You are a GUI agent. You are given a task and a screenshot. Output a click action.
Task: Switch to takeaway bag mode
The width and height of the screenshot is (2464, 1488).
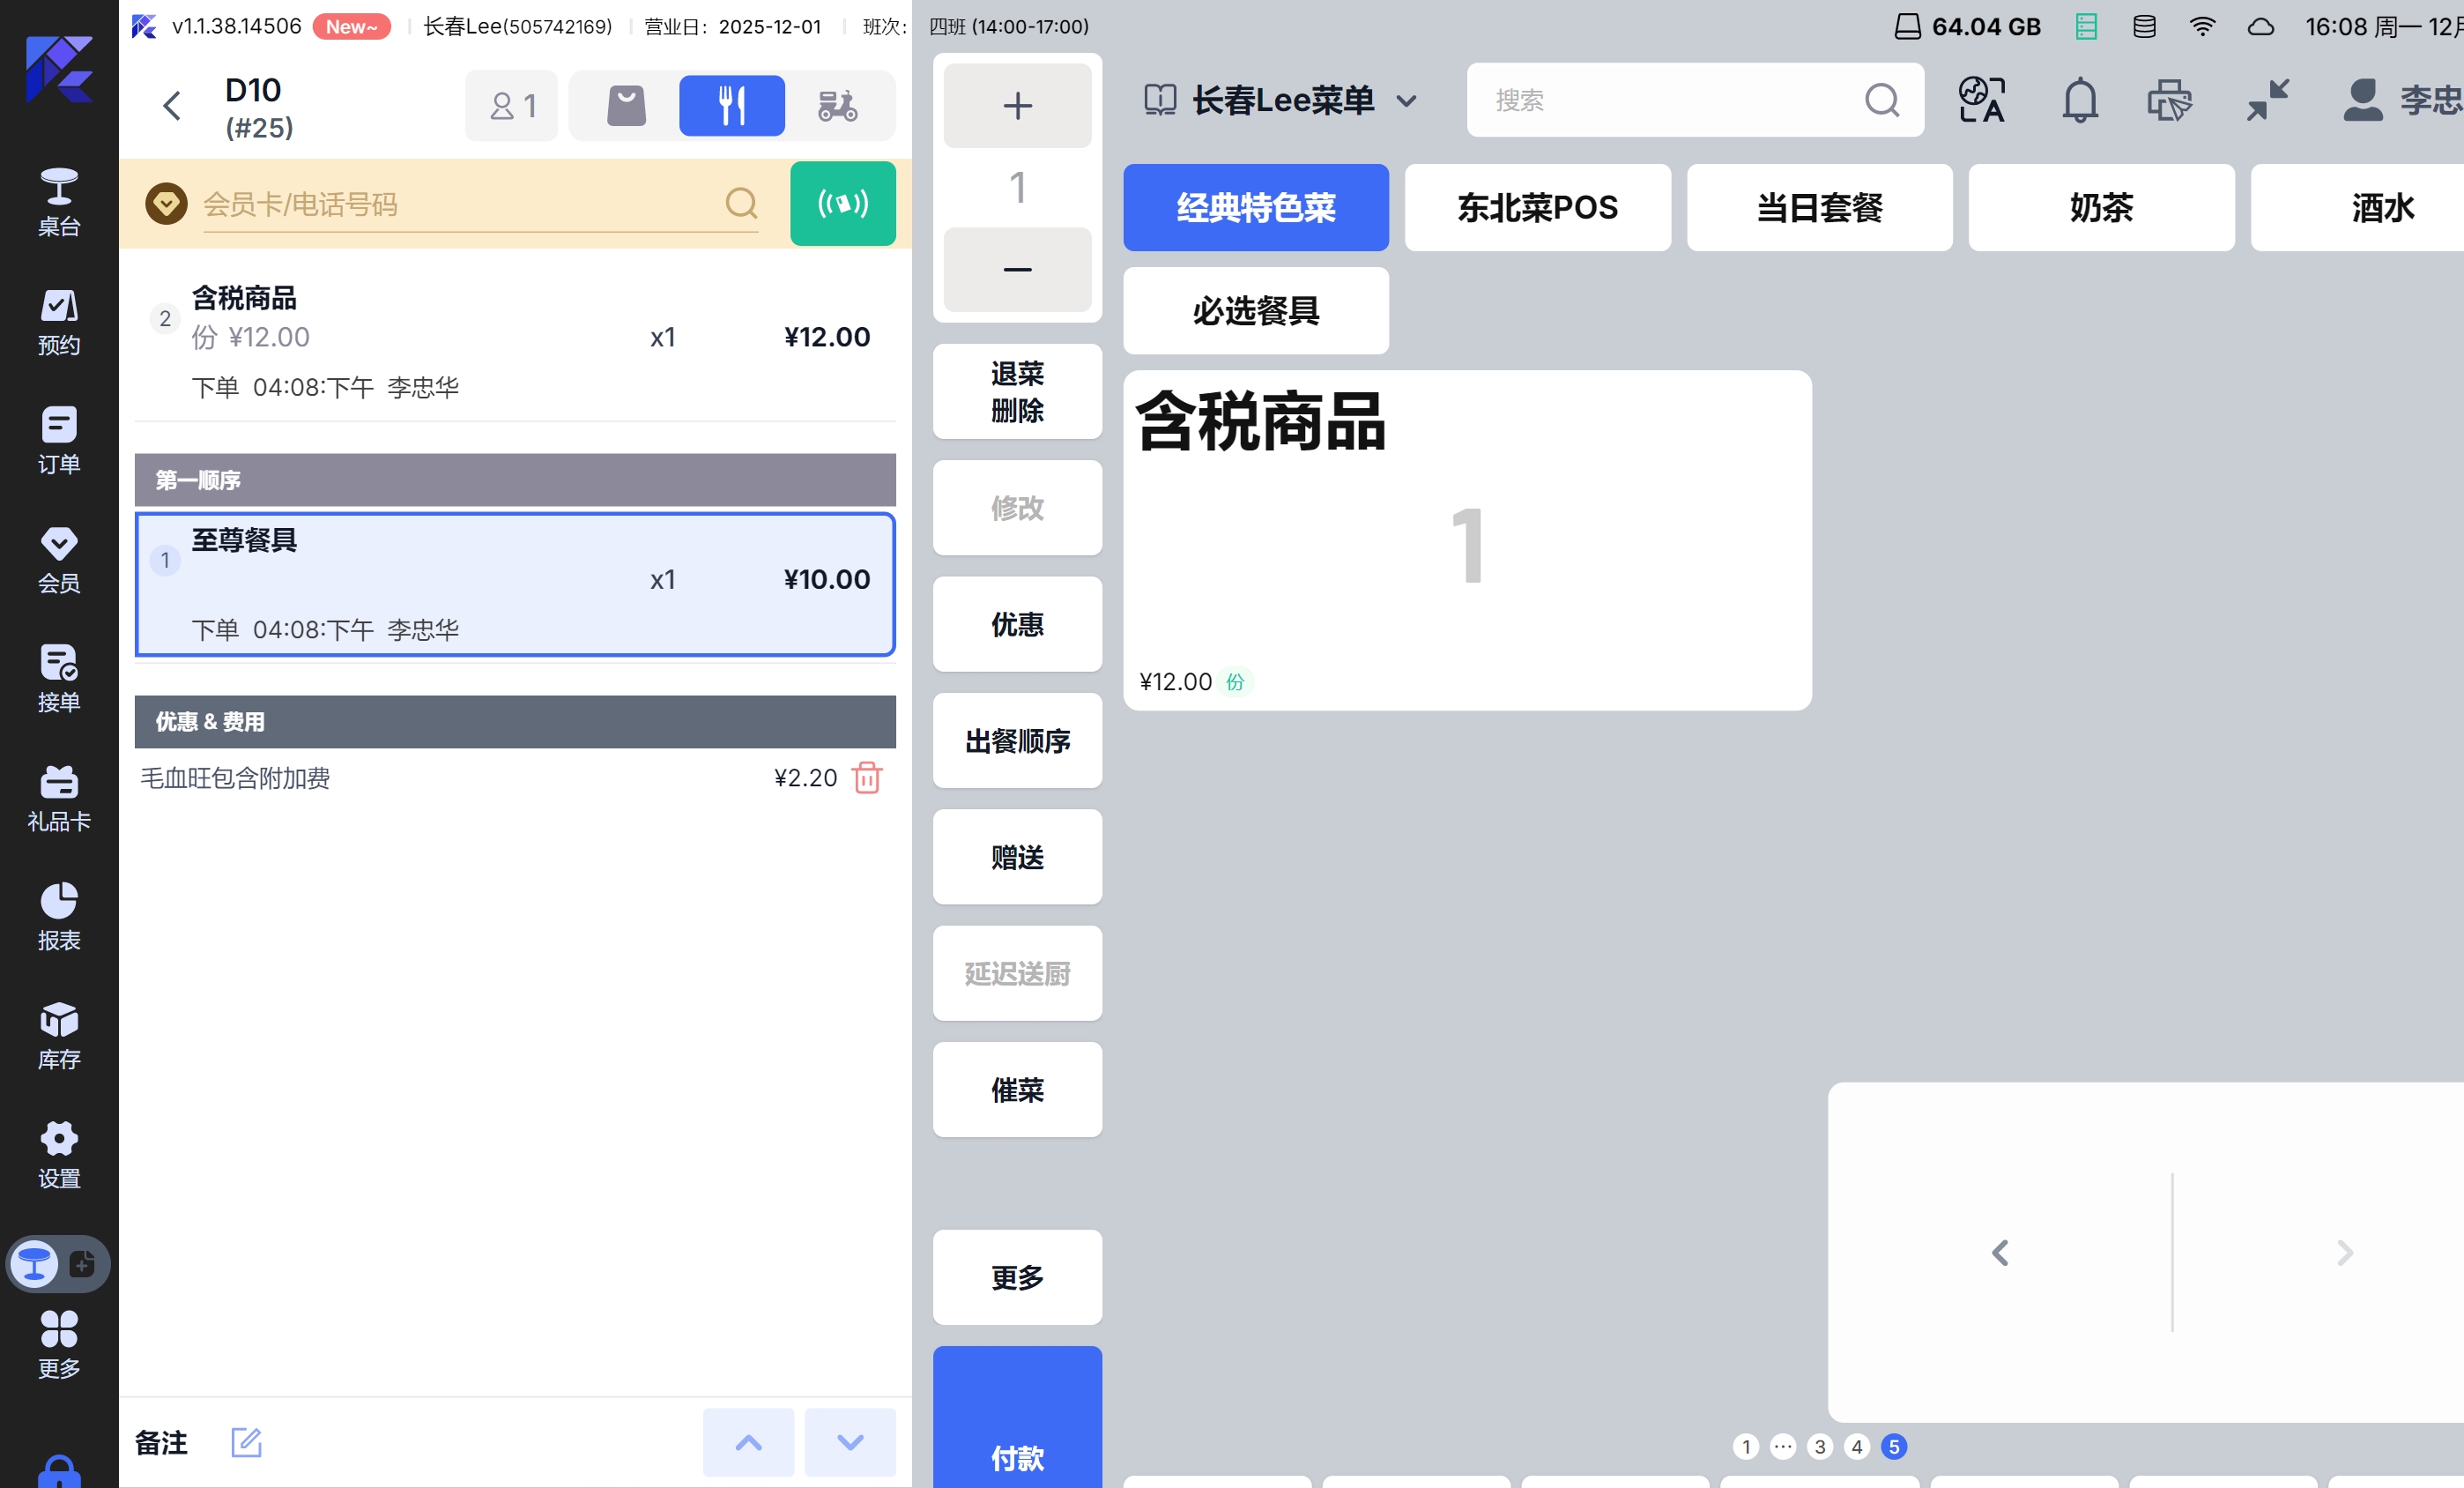626,105
